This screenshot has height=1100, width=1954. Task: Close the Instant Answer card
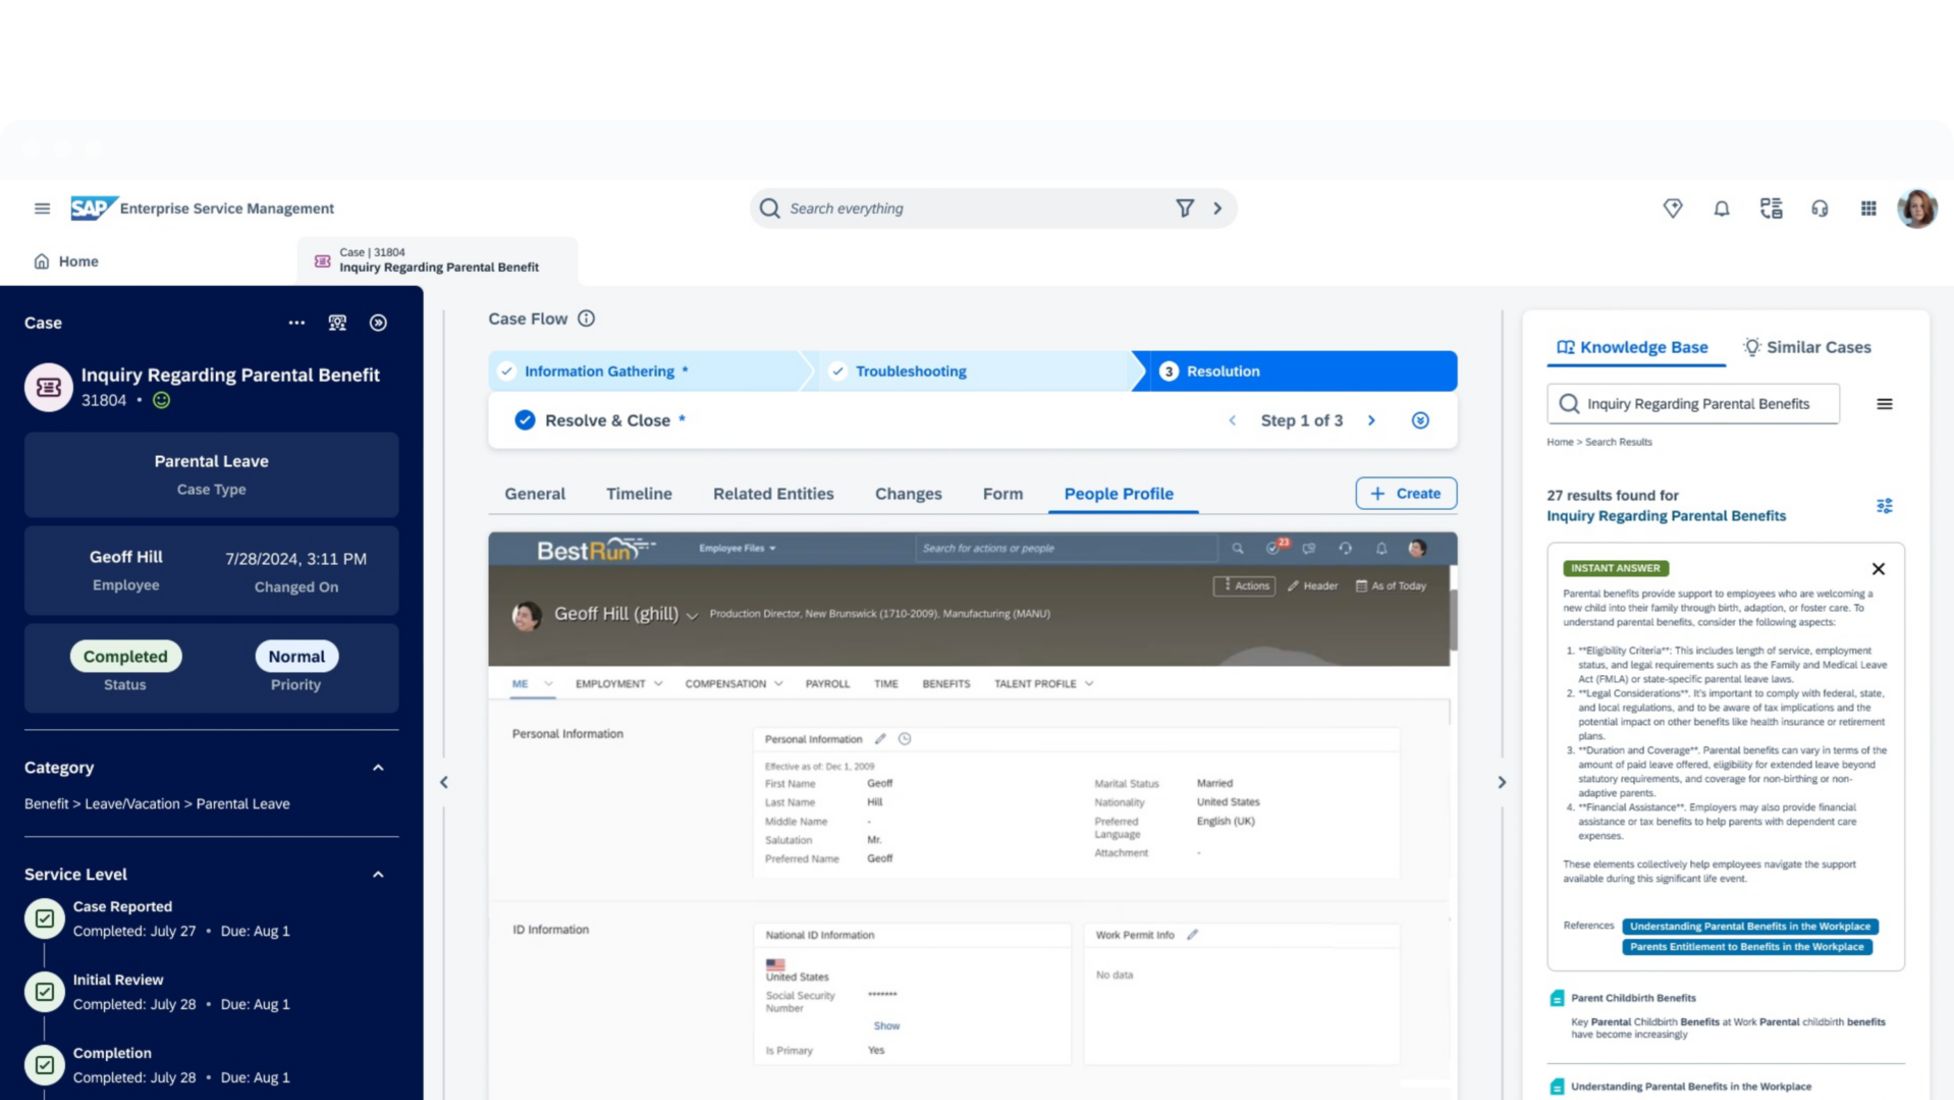coord(1878,569)
